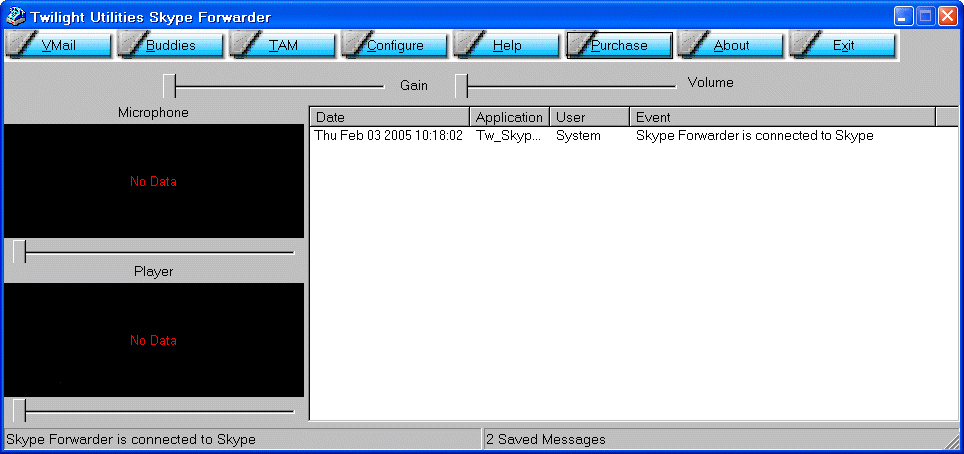The image size is (964, 454).
Task: Click the 'Skype Forwarder is connected to Skype' event cell
Action: tap(755, 136)
